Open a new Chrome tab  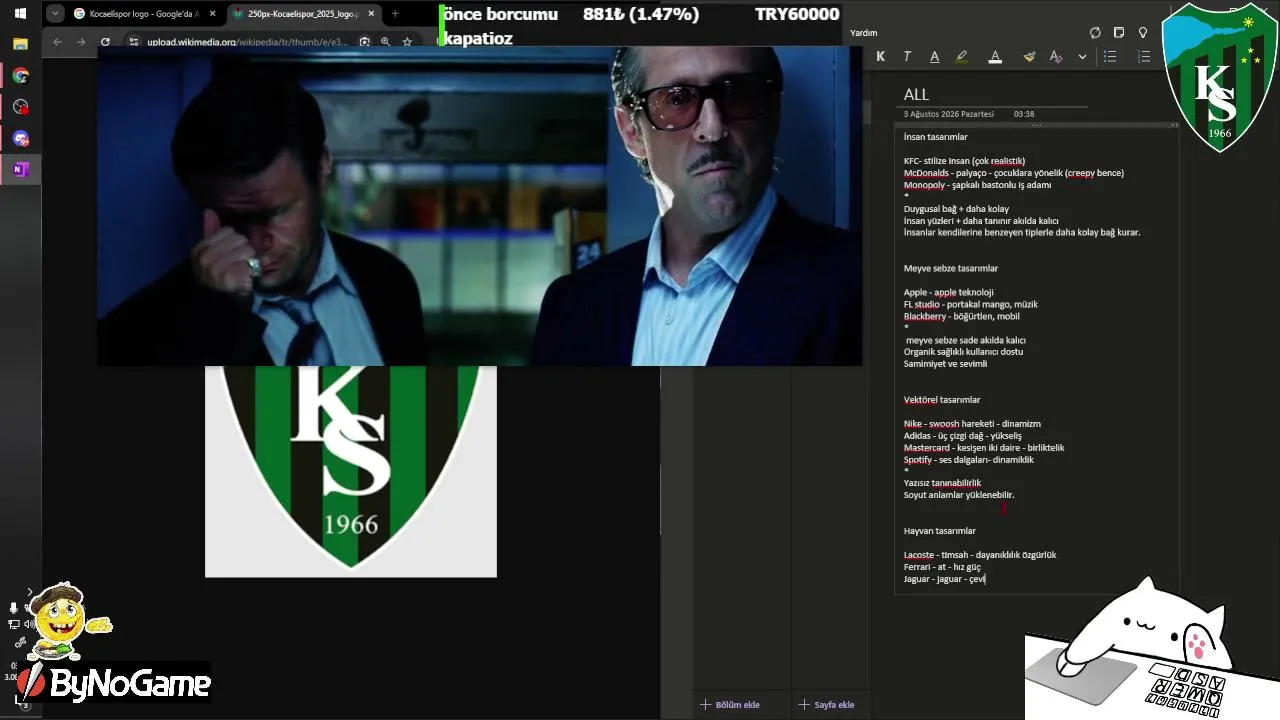tap(395, 14)
